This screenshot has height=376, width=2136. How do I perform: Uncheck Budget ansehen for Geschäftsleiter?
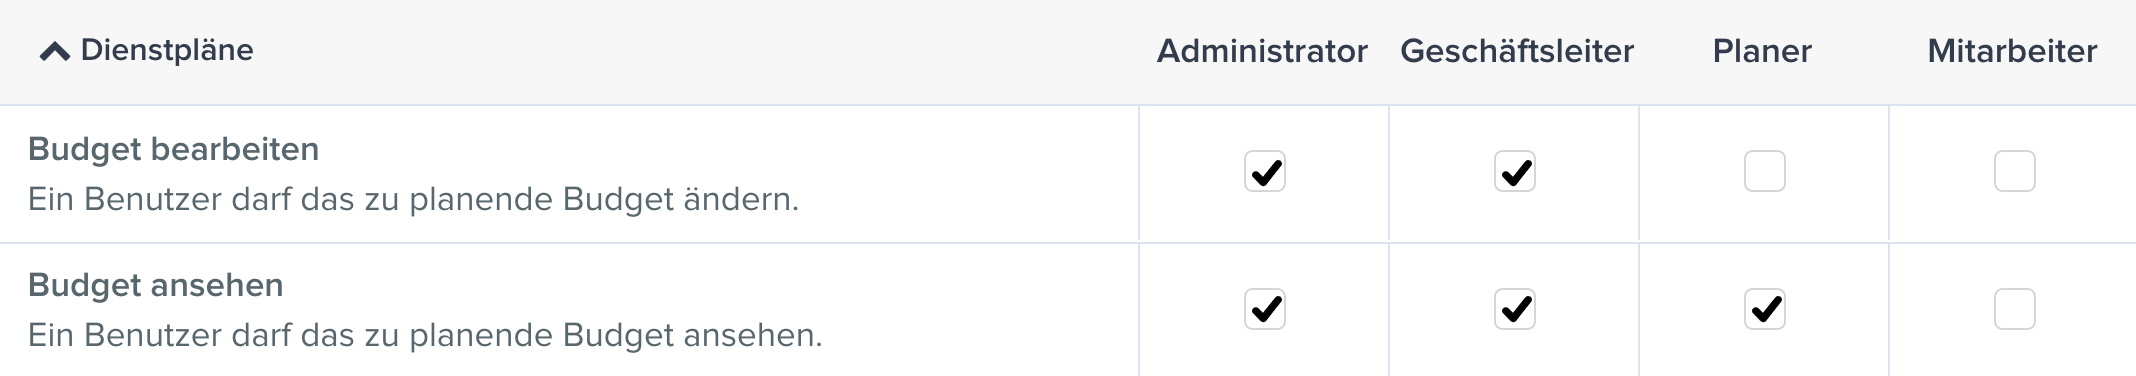click(x=1515, y=309)
